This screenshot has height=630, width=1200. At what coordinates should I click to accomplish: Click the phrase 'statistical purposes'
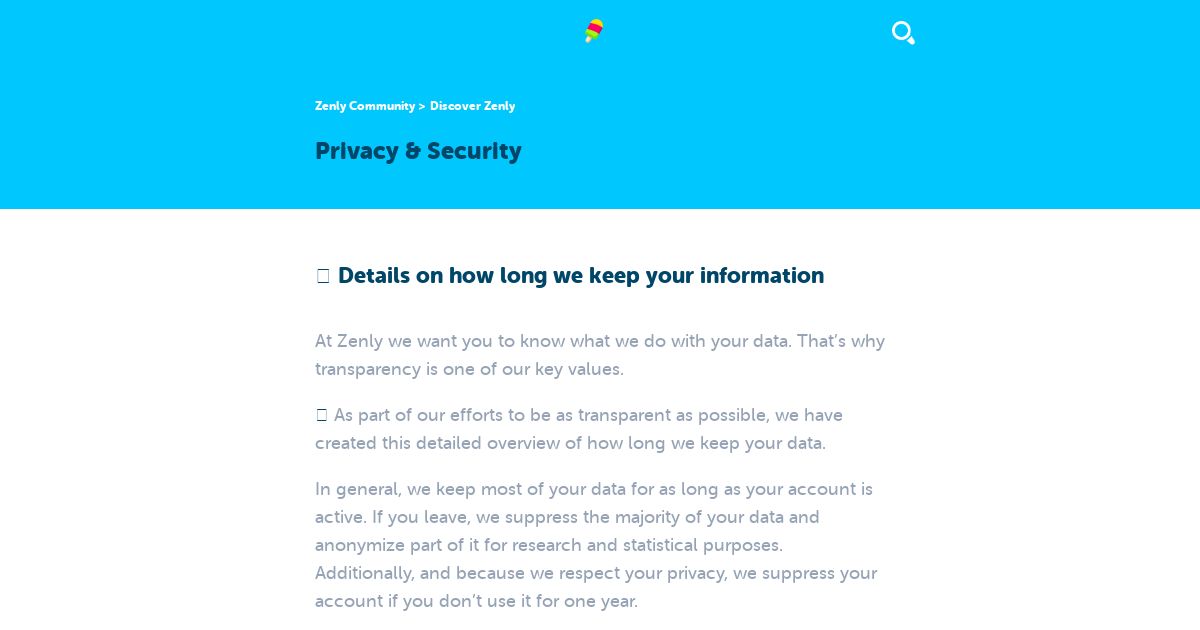pyautogui.click(x=702, y=545)
